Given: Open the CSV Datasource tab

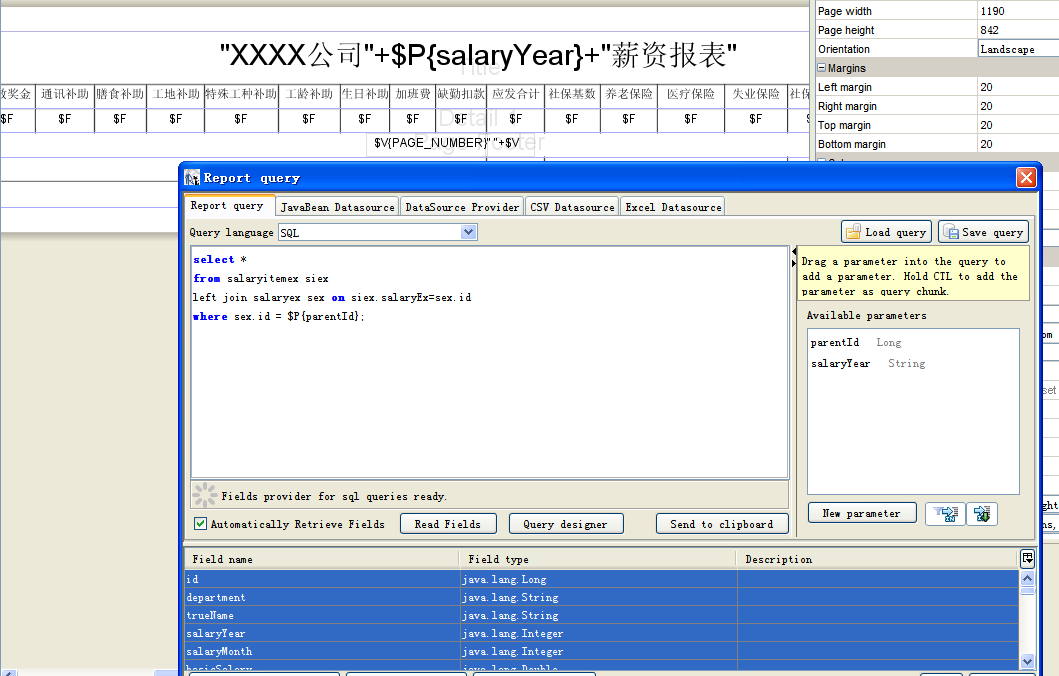Looking at the screenshot, I should point(572,207).
